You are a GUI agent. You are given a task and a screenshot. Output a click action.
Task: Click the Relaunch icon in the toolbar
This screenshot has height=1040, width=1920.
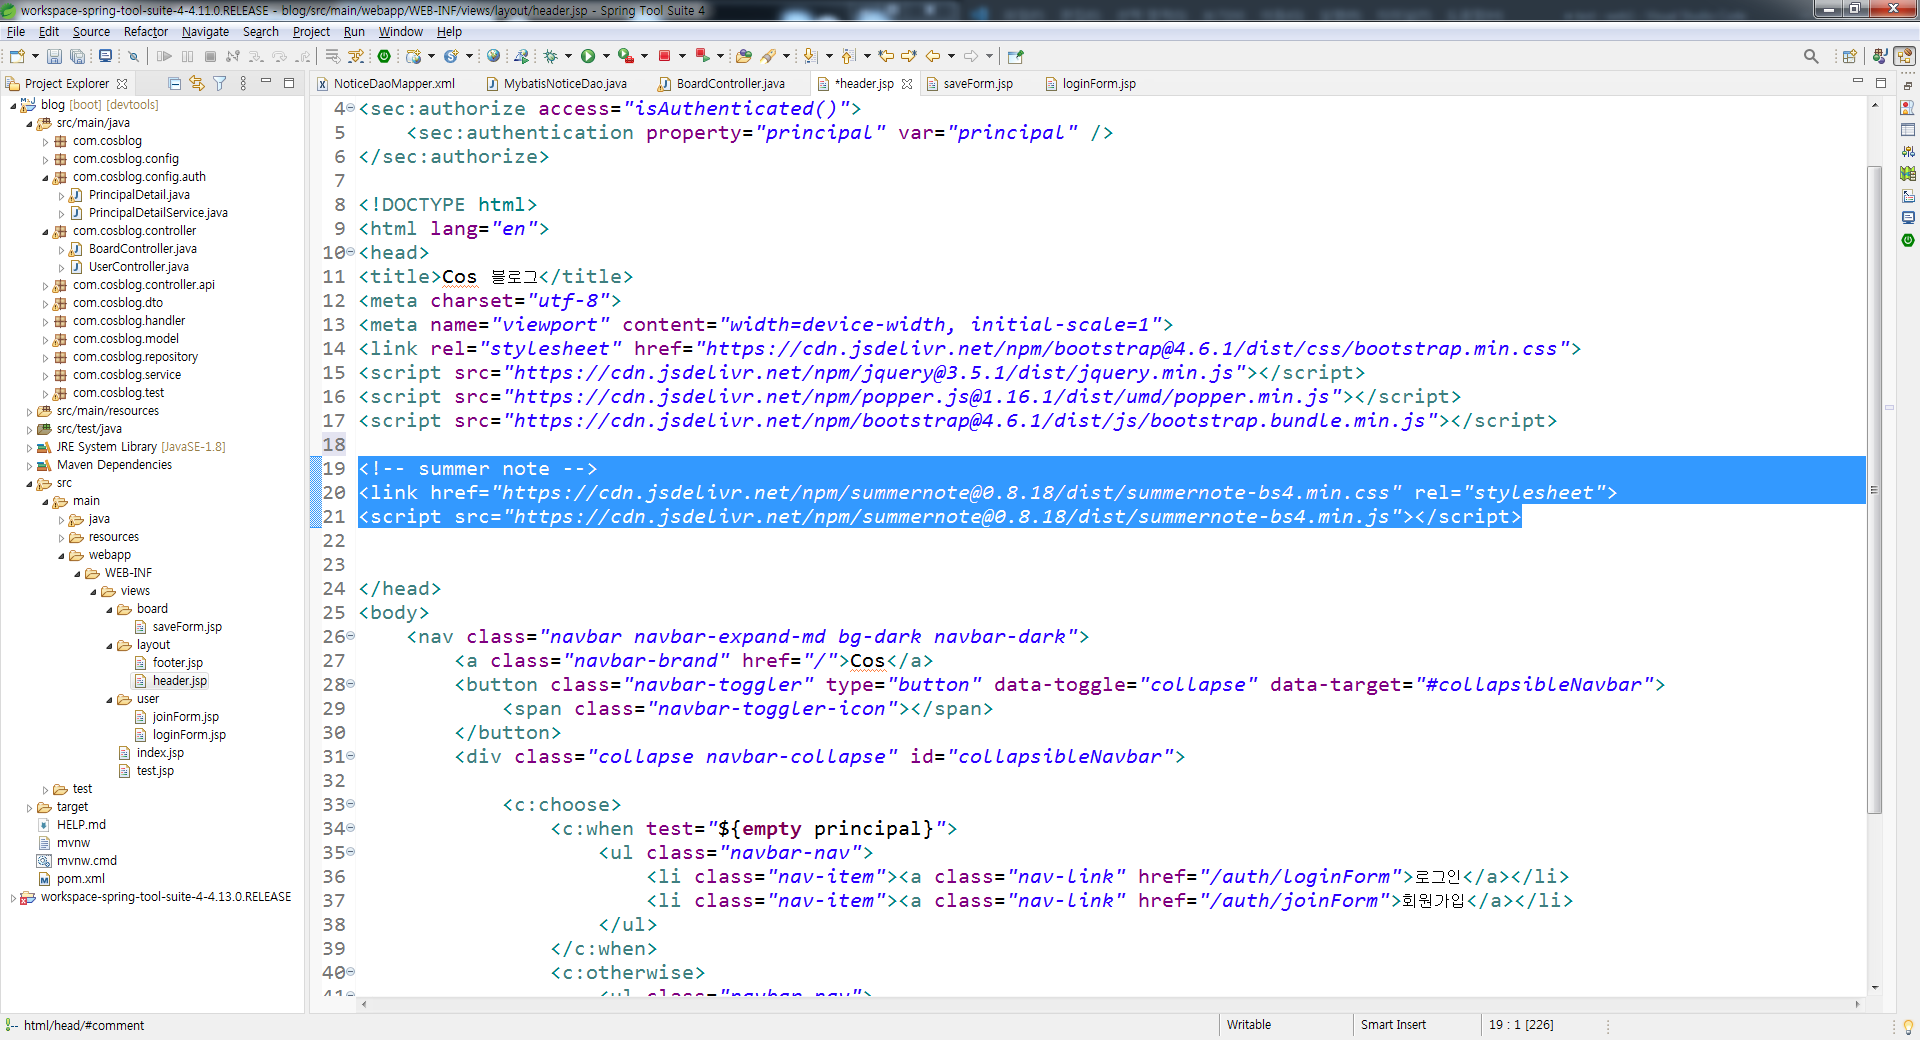[702, 56]
